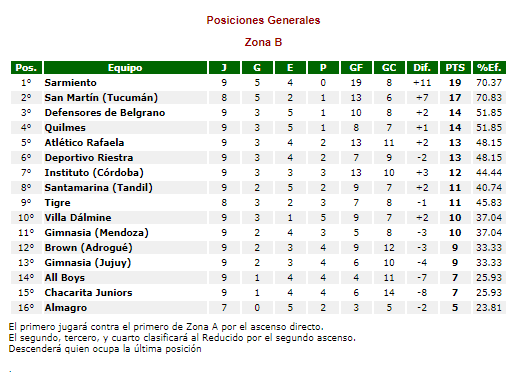Click the Dif. column header
The image size is (516, 372).
pyautogui.click(x=422, y=68)
